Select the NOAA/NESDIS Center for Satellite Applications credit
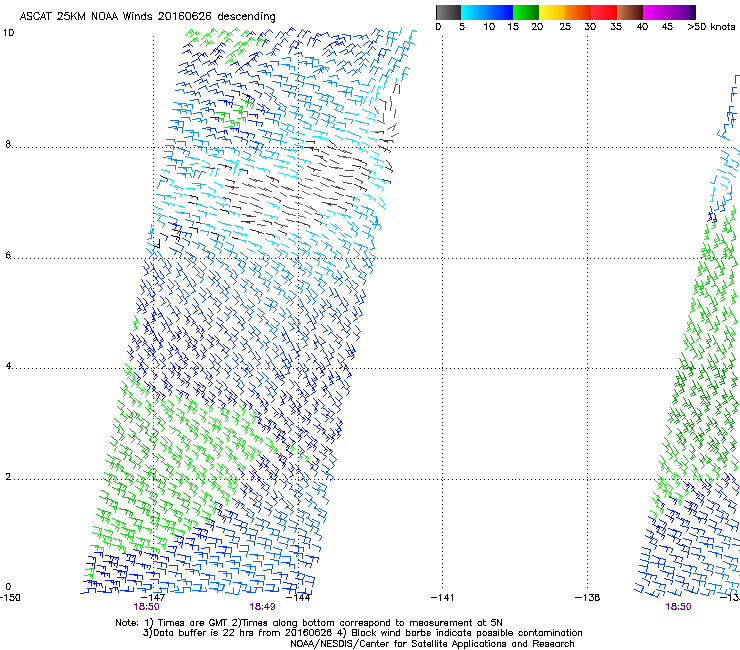 pos(432,643)
